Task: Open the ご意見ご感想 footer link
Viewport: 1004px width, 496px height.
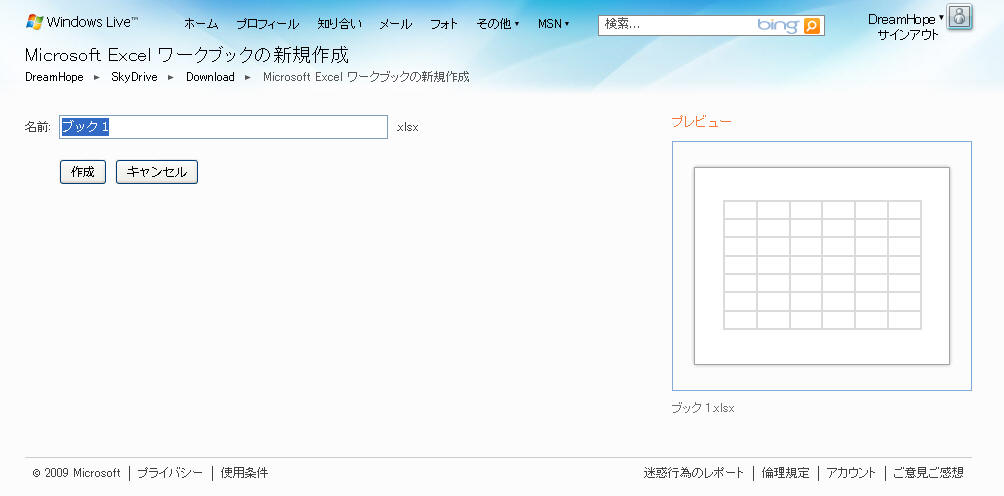Action: pyautogui.click(x=928, y=473)
